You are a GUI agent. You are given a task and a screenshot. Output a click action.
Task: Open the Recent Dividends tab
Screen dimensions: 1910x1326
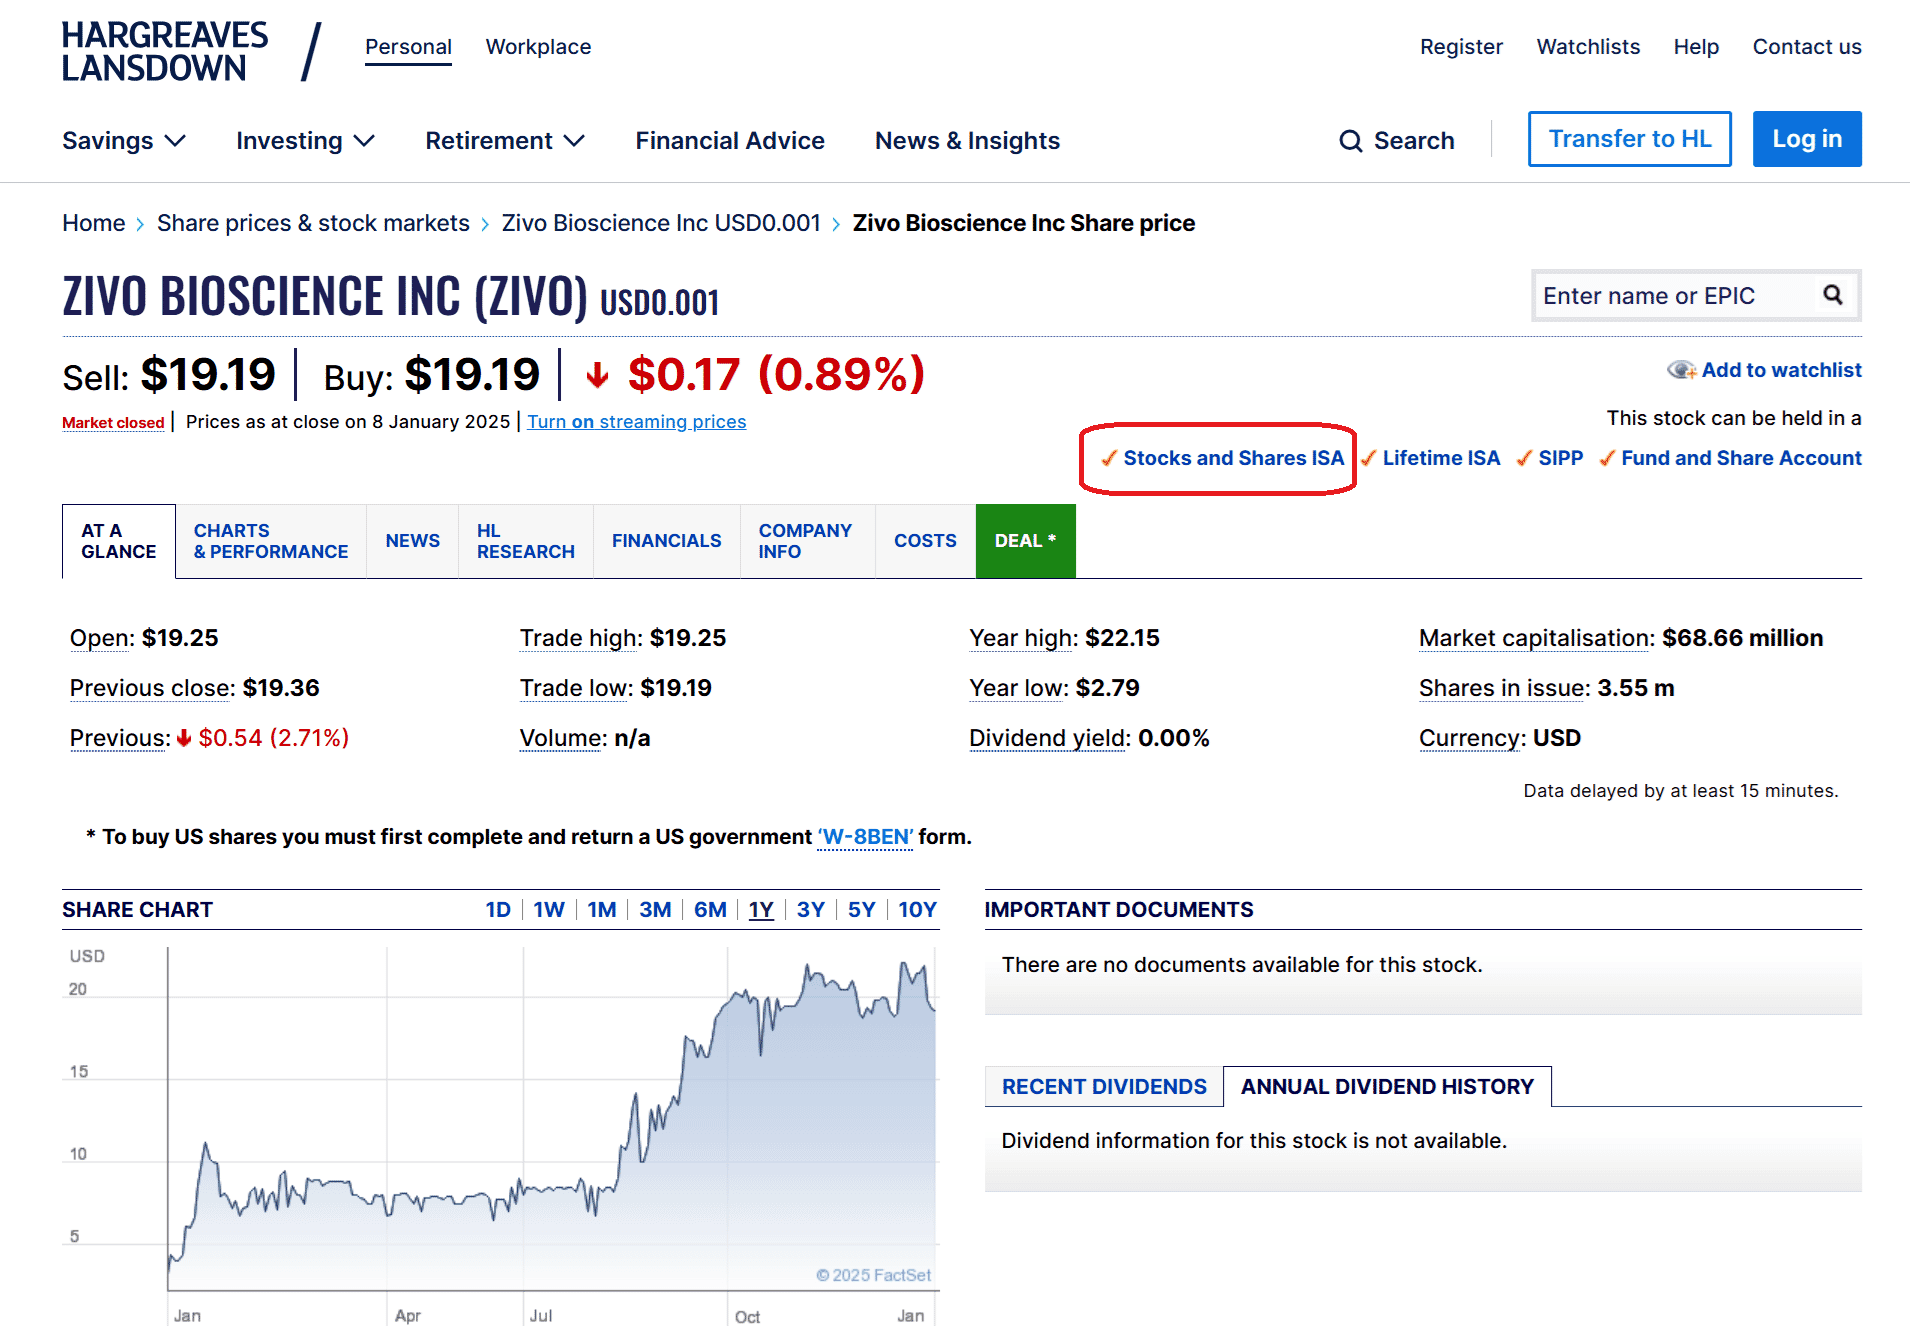1104,1087
